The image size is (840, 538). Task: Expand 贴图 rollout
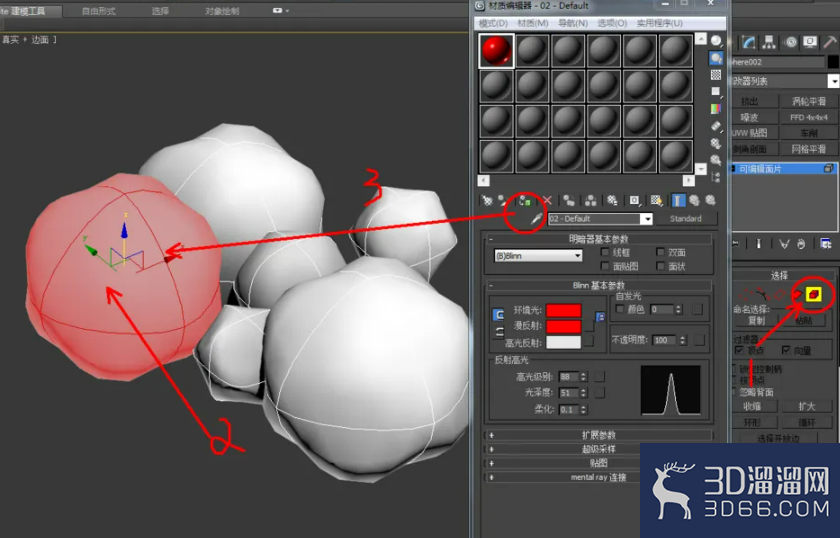[x=599, y=463]
